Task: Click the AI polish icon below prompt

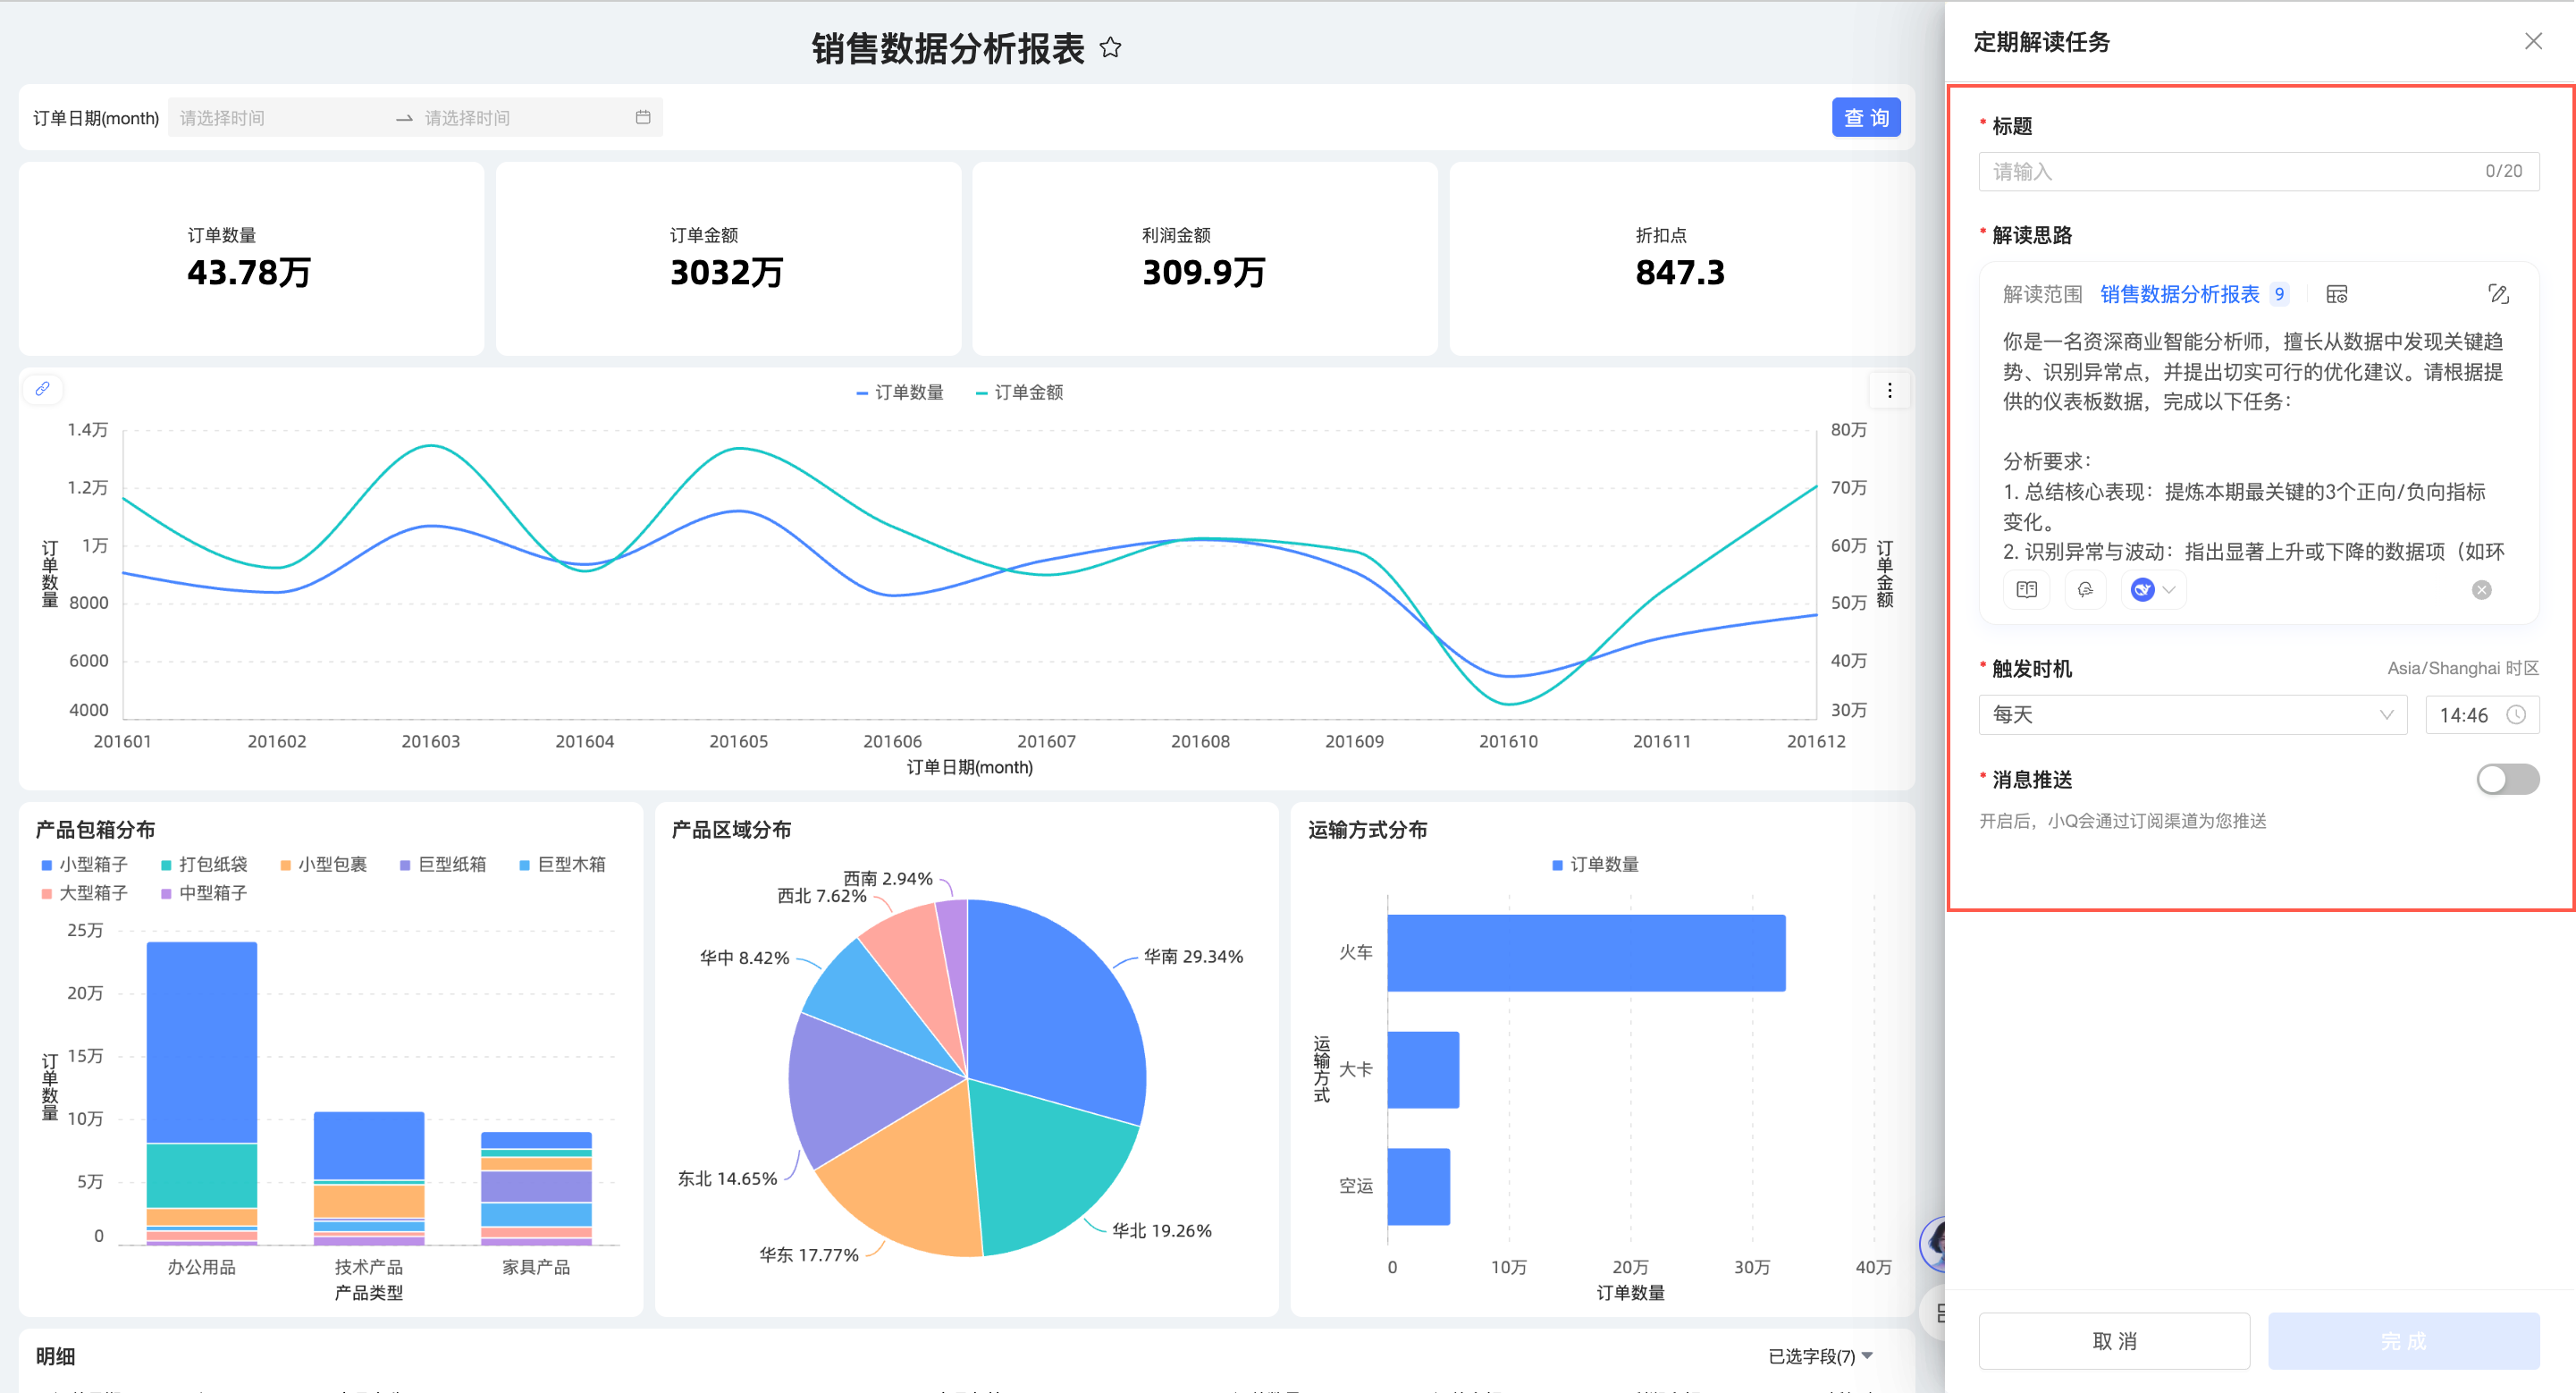Action: 2085,590
